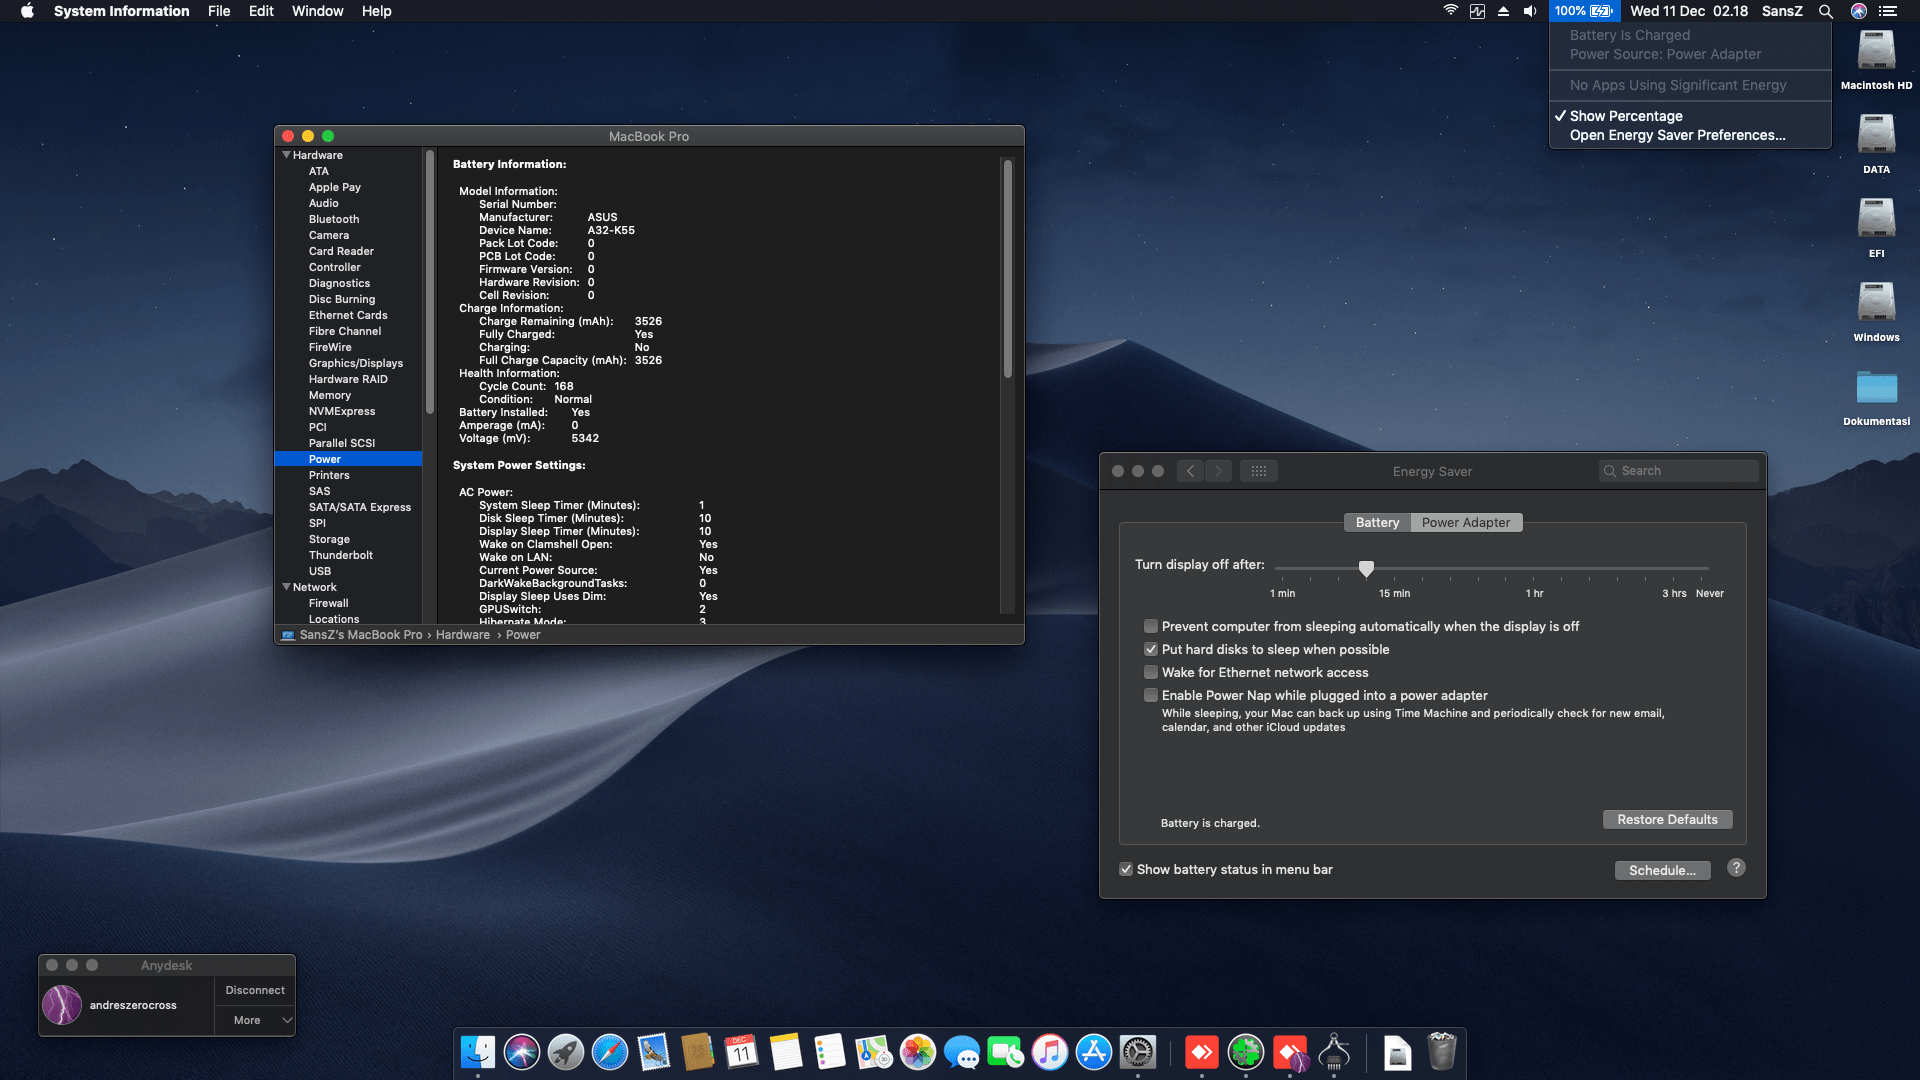This screenshot has width=1920, height=1080.
Task: Open Safari from the Dock
Action: (611, 1052)
